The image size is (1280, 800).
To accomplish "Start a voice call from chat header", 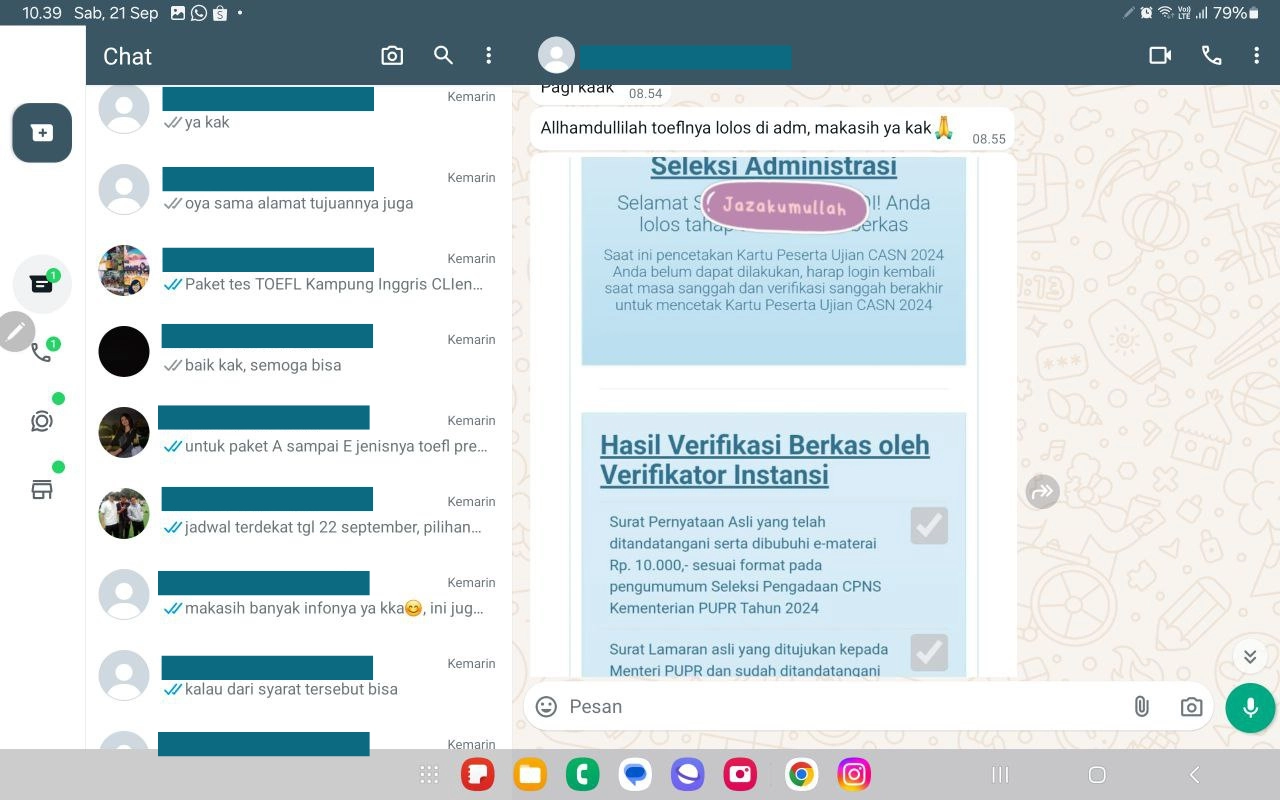I will point(1211,56).
